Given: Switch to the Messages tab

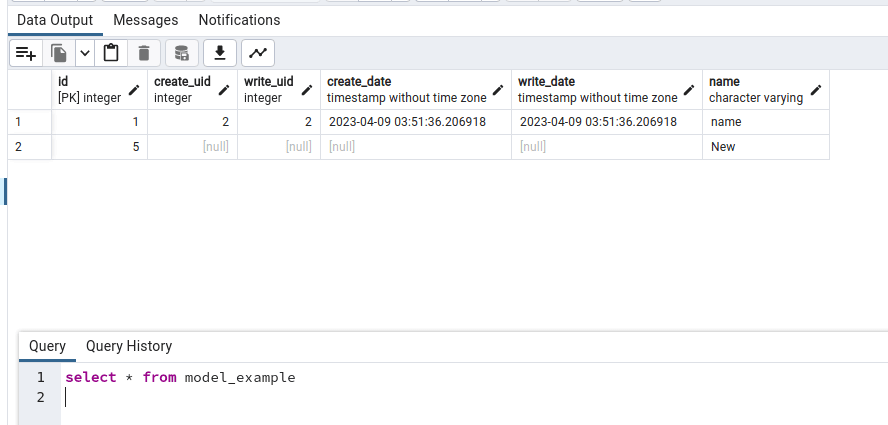Looking at the screenshot, I should pos(146,20).
